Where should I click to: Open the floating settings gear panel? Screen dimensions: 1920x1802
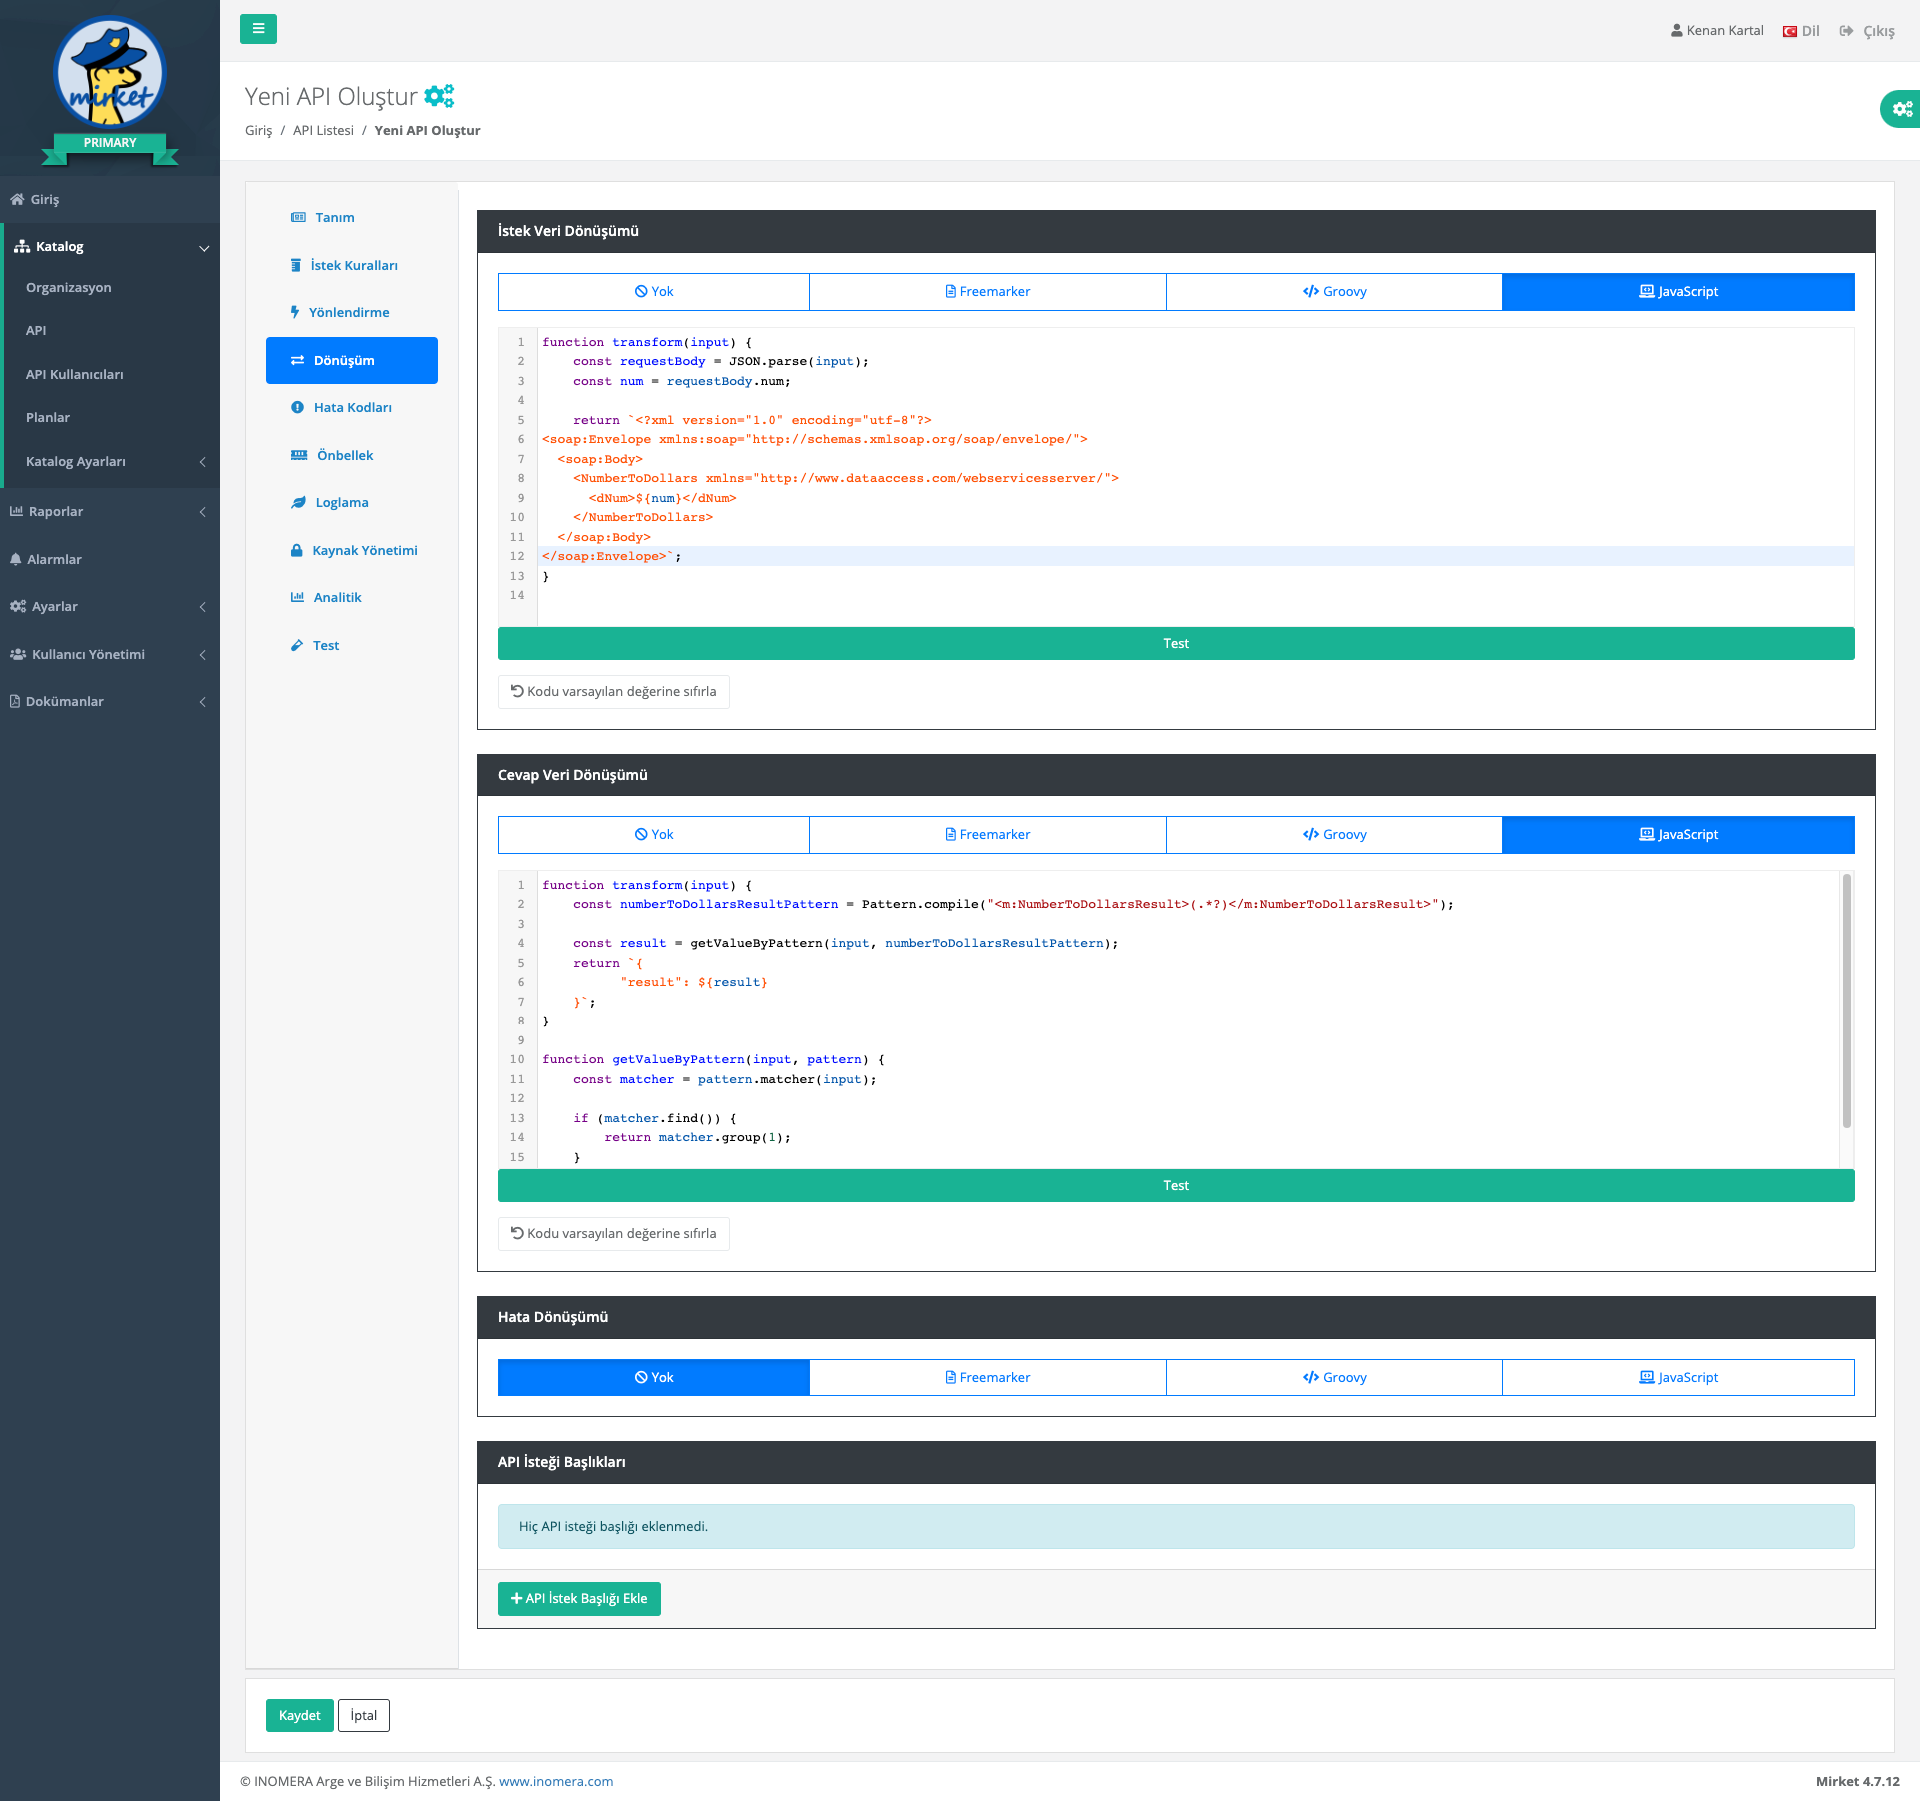[x=1901, y=109]
